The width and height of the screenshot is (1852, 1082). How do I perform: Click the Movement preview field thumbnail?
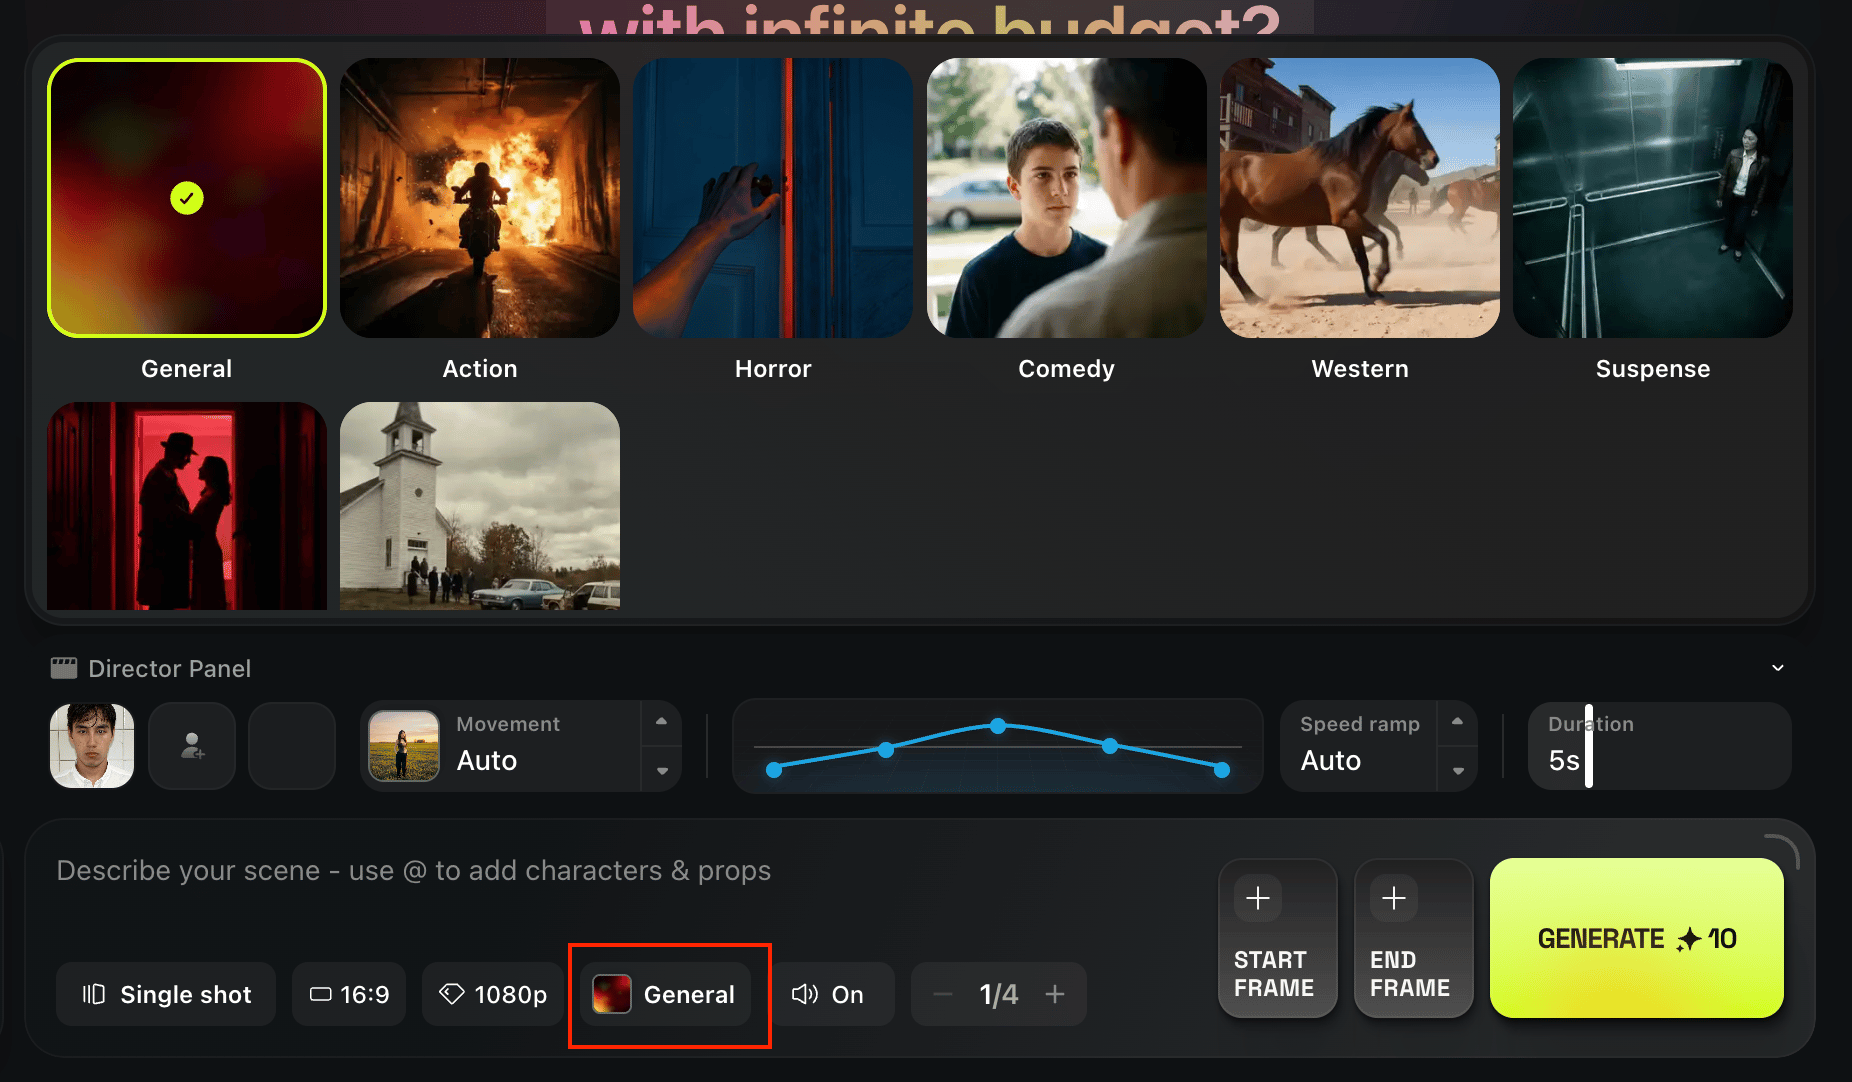pos(404,746)
